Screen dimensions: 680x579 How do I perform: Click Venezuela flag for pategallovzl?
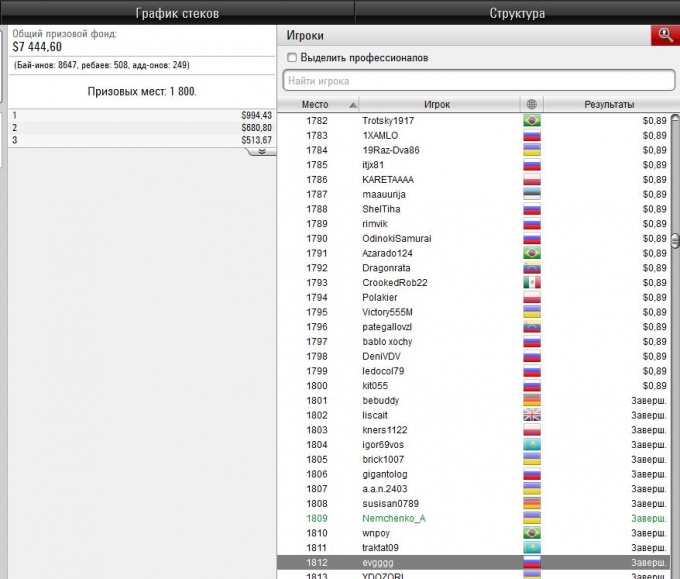(532, 327)
